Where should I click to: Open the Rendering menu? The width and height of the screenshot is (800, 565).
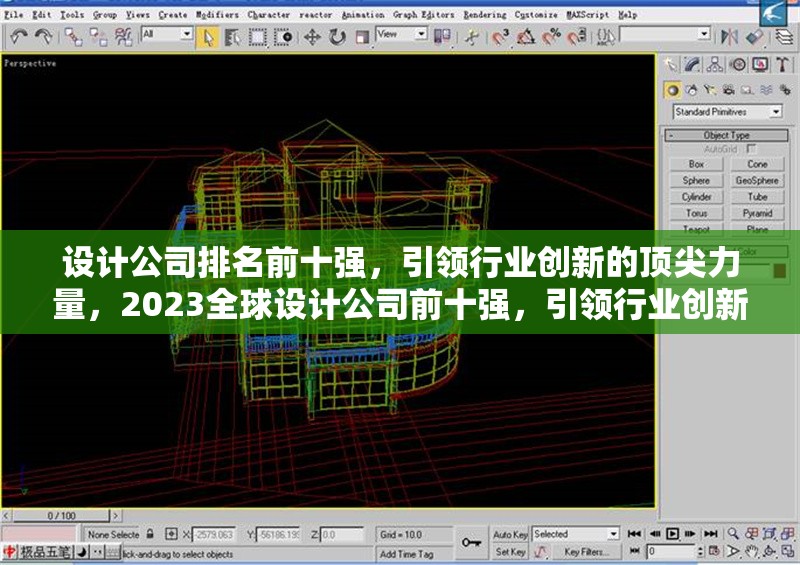pyautogui.click(x=484, y=15)
